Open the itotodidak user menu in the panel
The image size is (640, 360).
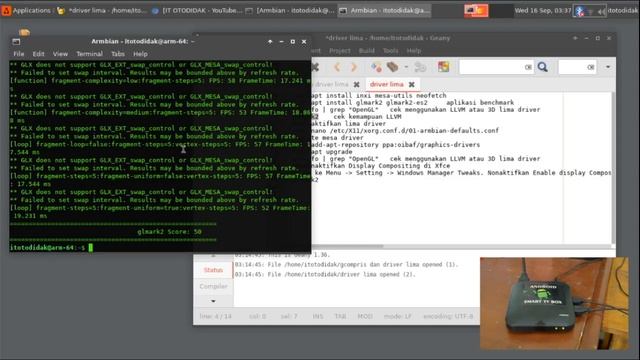click(x=623, y=11)
